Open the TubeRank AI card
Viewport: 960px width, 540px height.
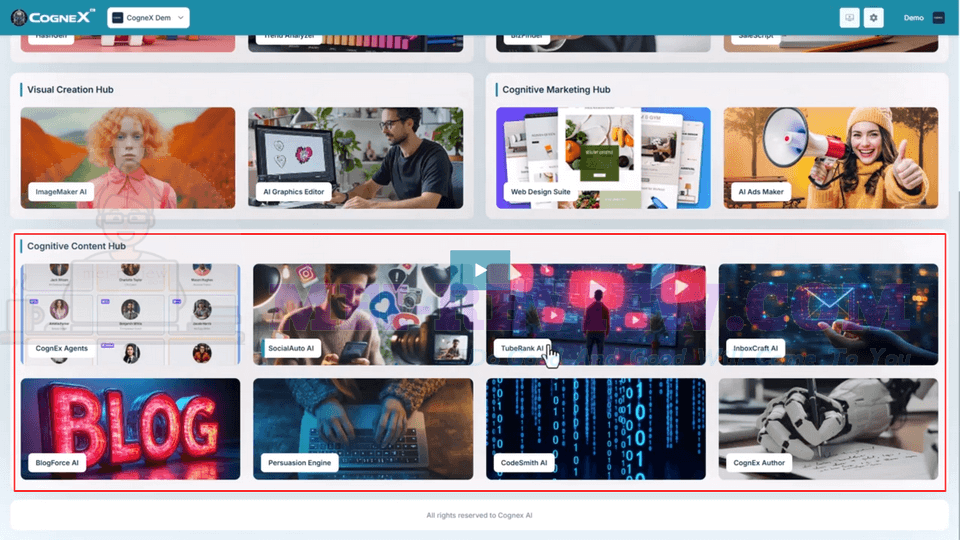tap(596, 314)
